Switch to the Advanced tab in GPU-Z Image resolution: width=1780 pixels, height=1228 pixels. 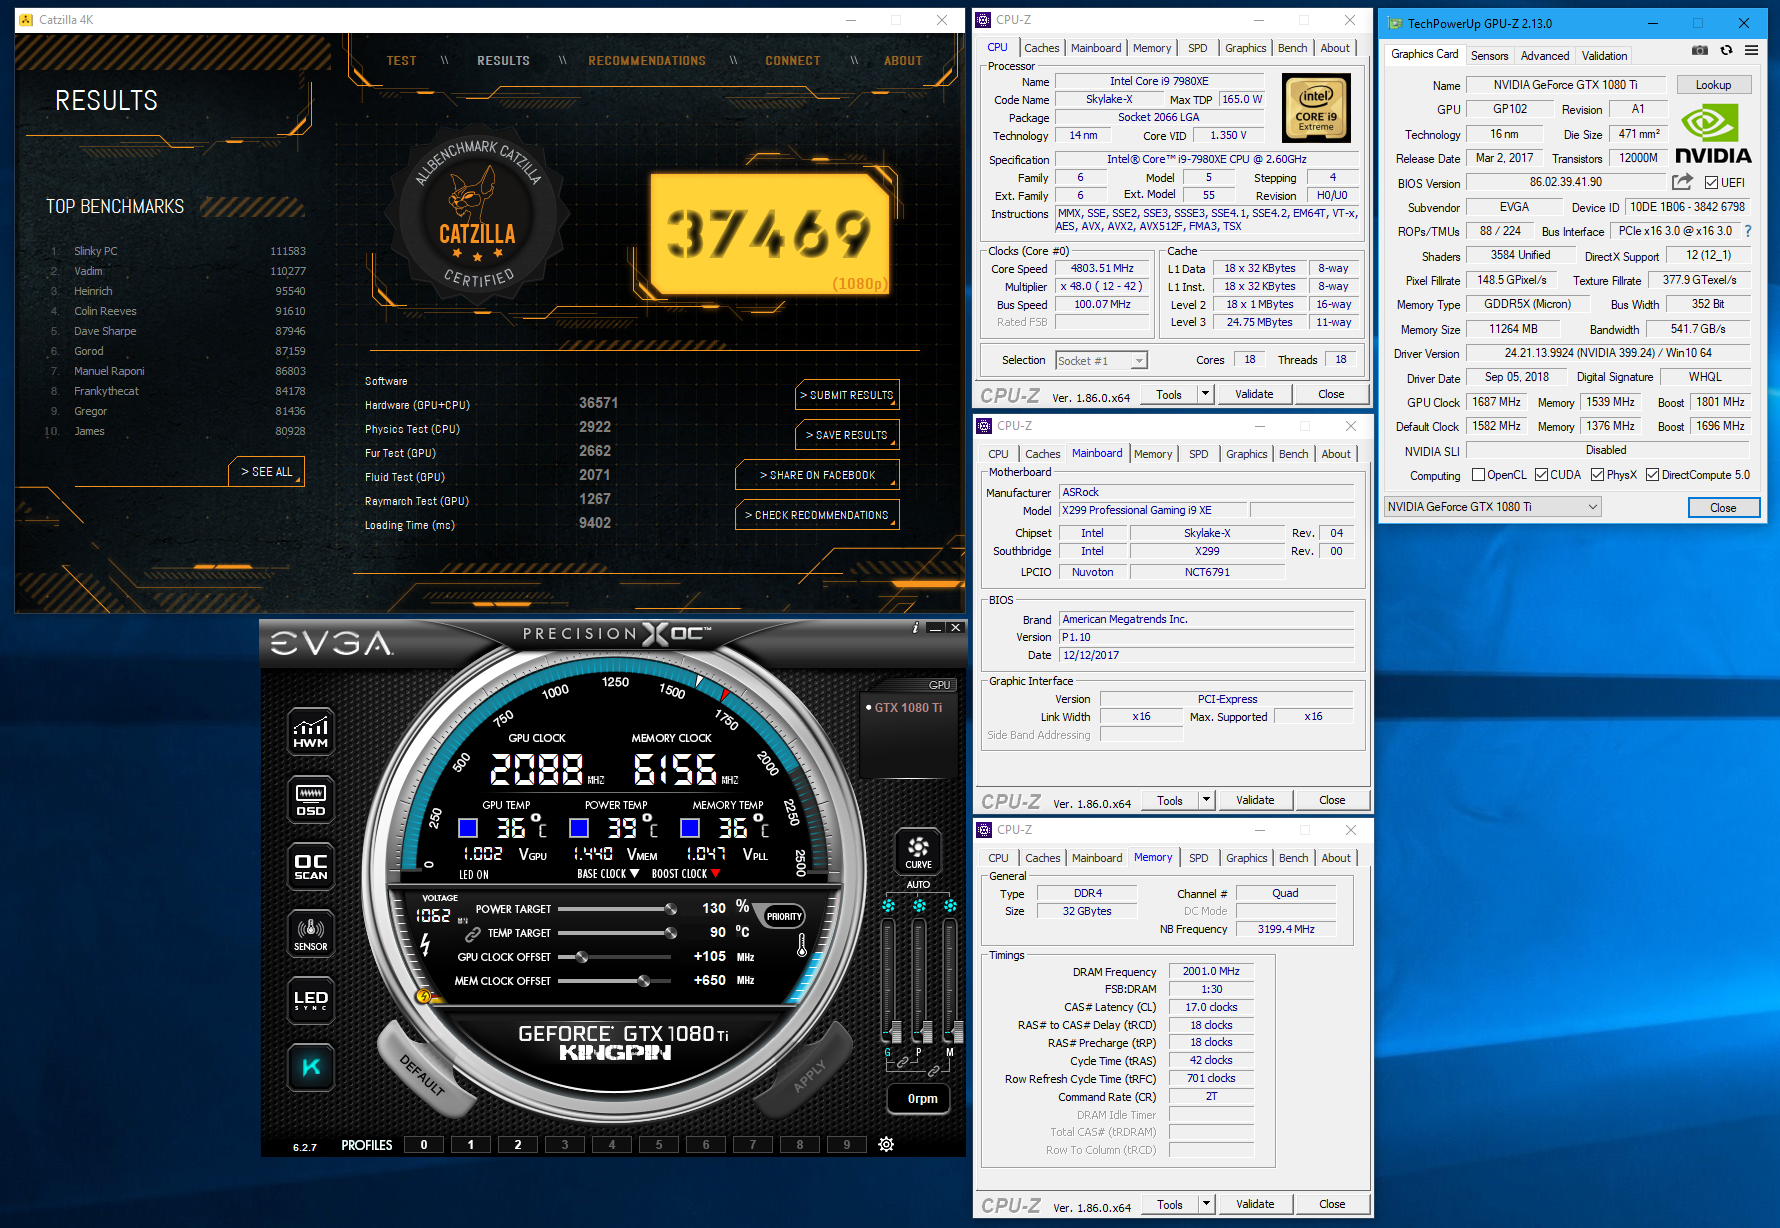[1544, 56]
